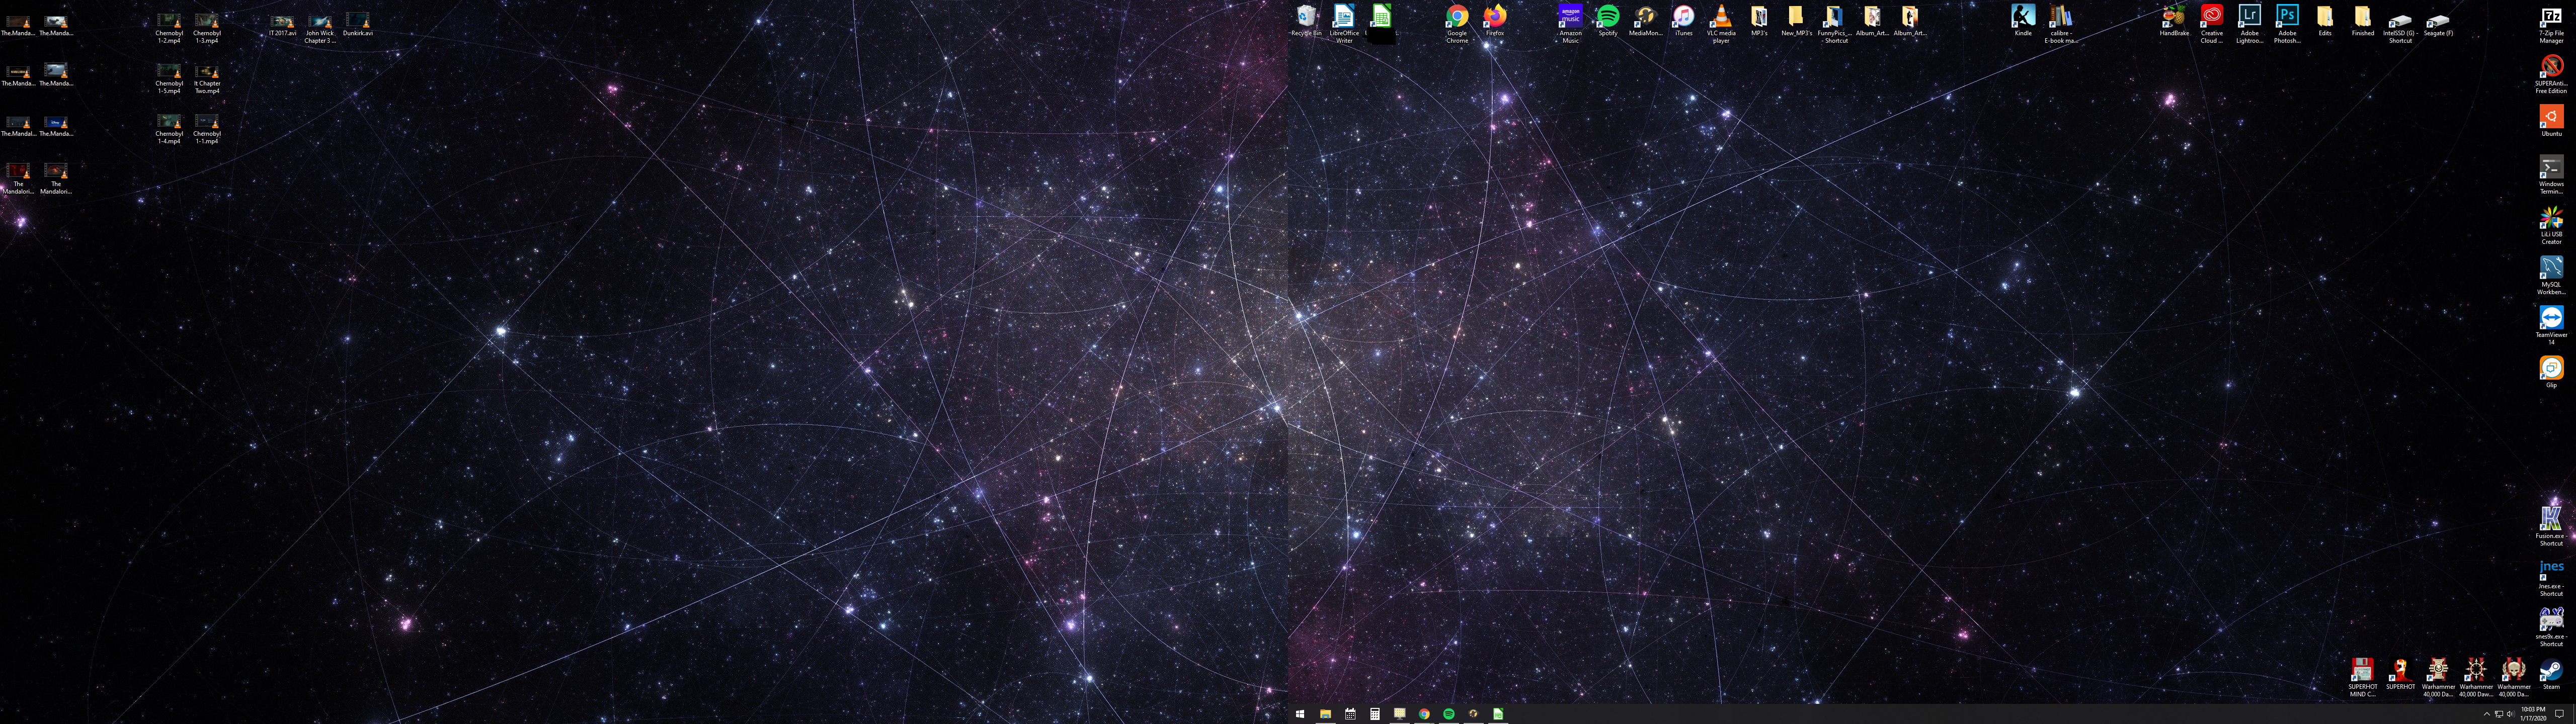Launch Kindle desktop shortcut
The width and height of the screenshot is (2576, 724).
pyautogui.click(x=2023, y=21)
